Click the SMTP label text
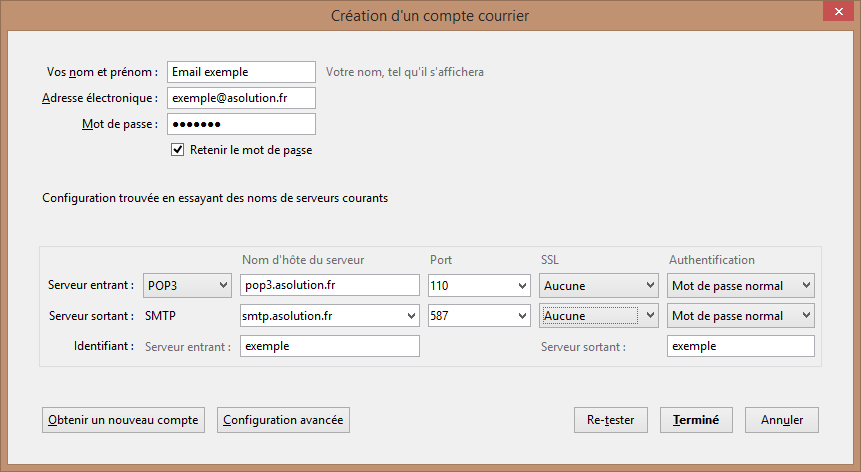This screenshot has width=861, height=472. 160,316
